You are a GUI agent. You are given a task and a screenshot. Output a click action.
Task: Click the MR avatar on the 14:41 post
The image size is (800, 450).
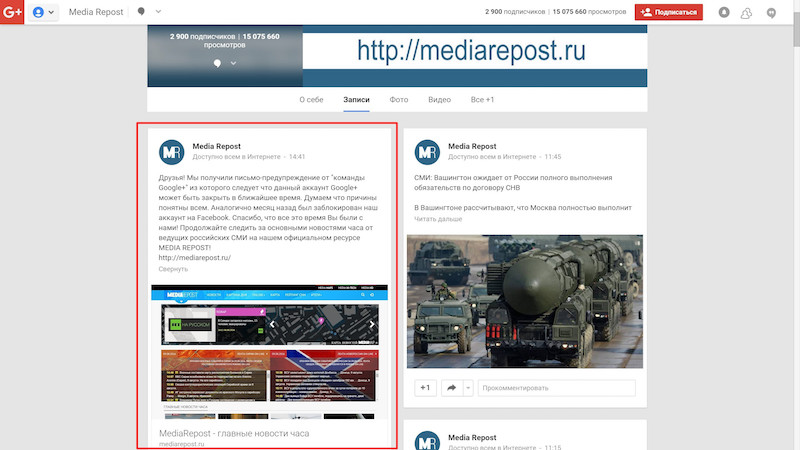click(x=171, y=152)
